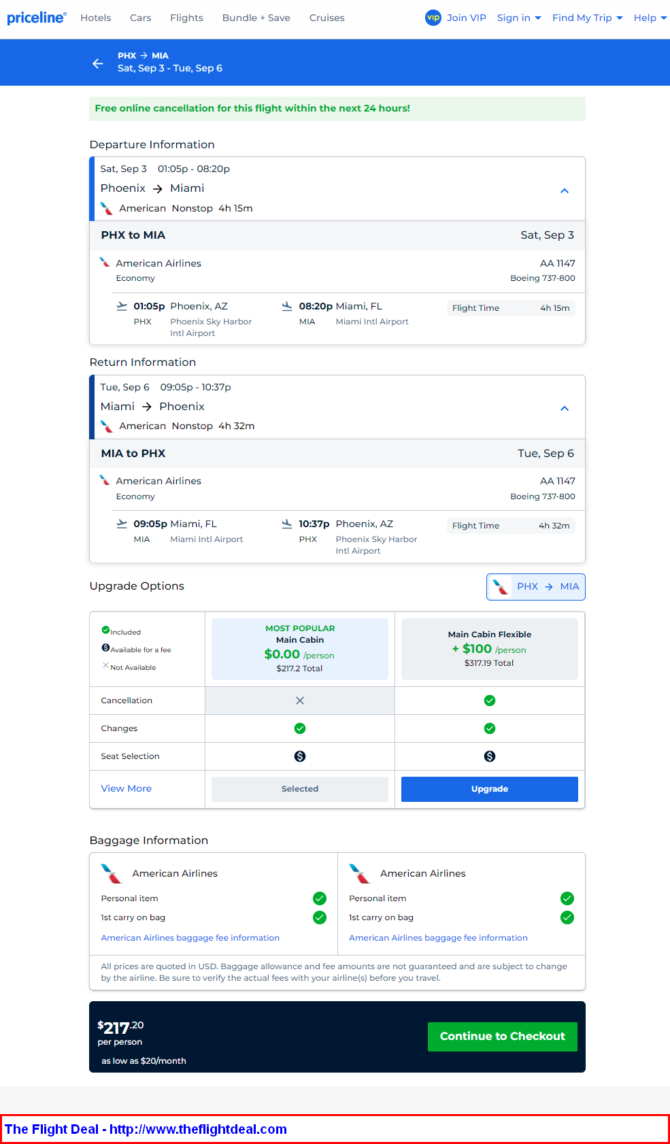Screen dimensions: 670x1144
Task: Click departure flight number AA 1147
Action: [x=558, y=263]
